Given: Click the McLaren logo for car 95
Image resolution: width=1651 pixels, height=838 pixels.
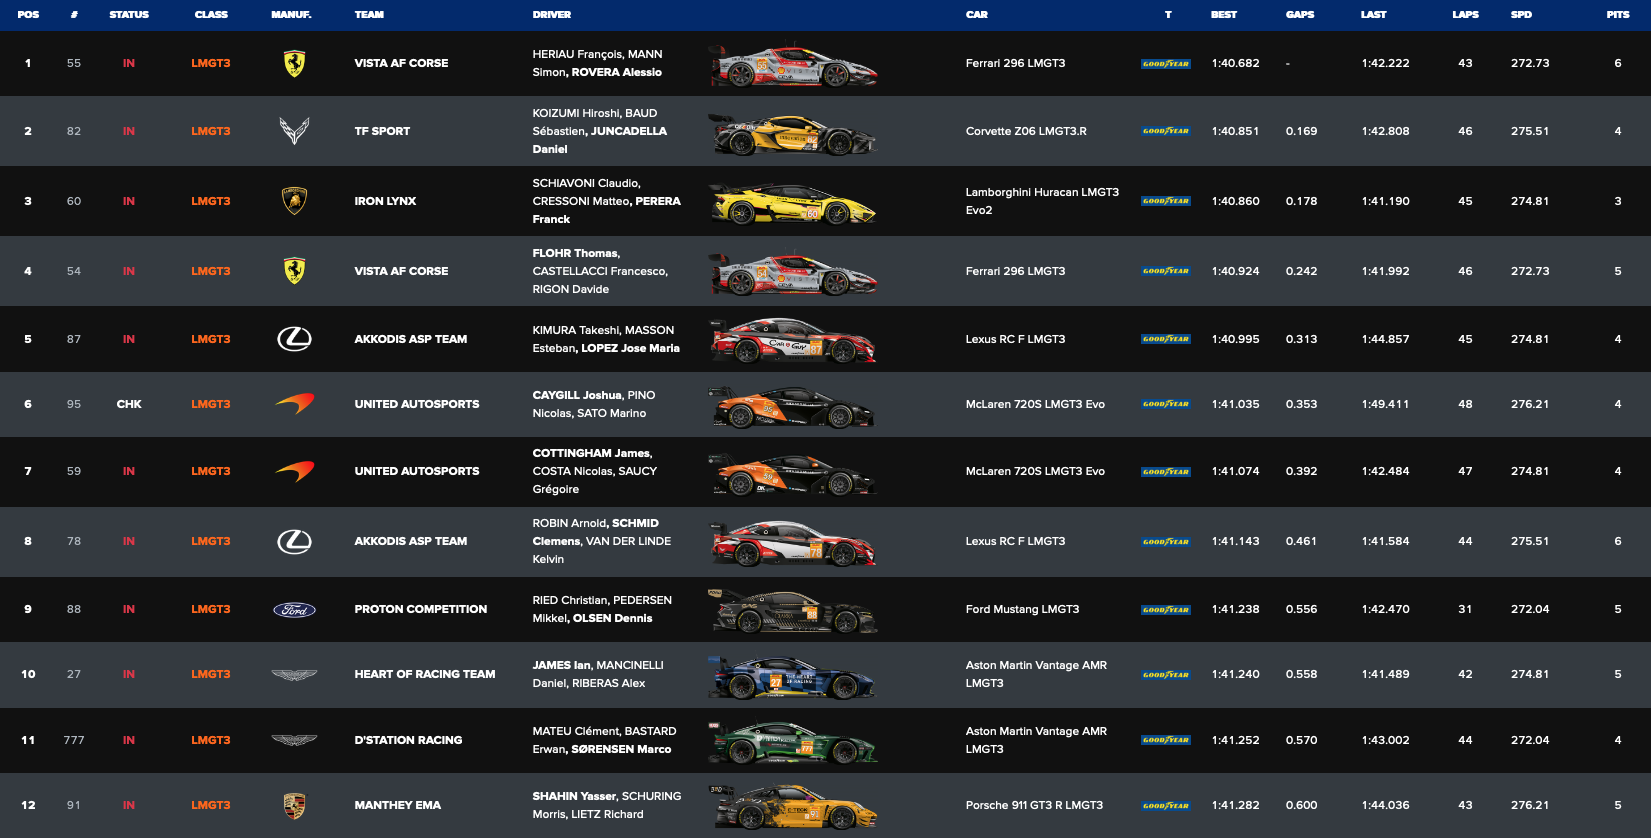Looking at the screenshot, I should 294,404.
